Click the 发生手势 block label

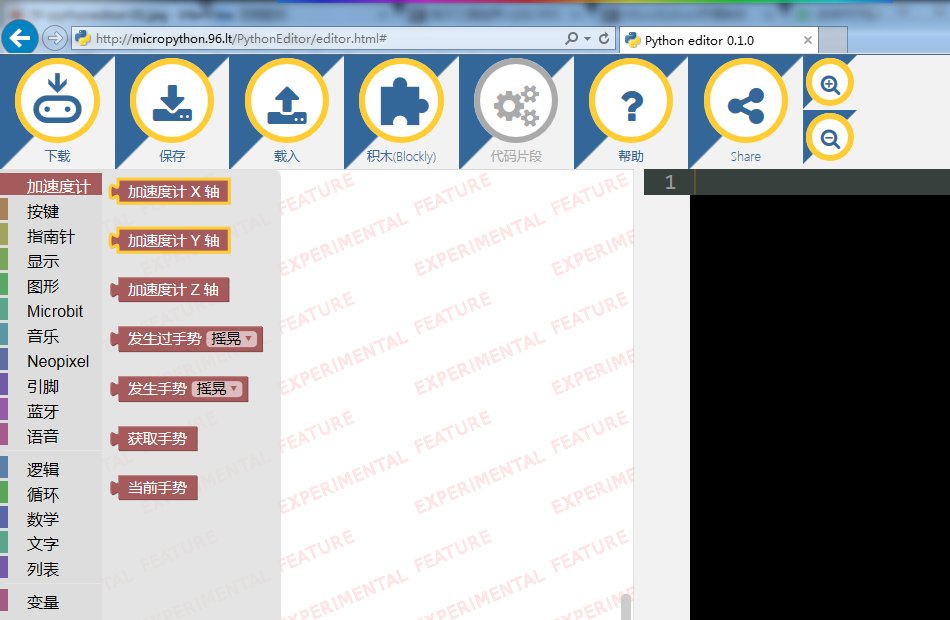(157, 388)
